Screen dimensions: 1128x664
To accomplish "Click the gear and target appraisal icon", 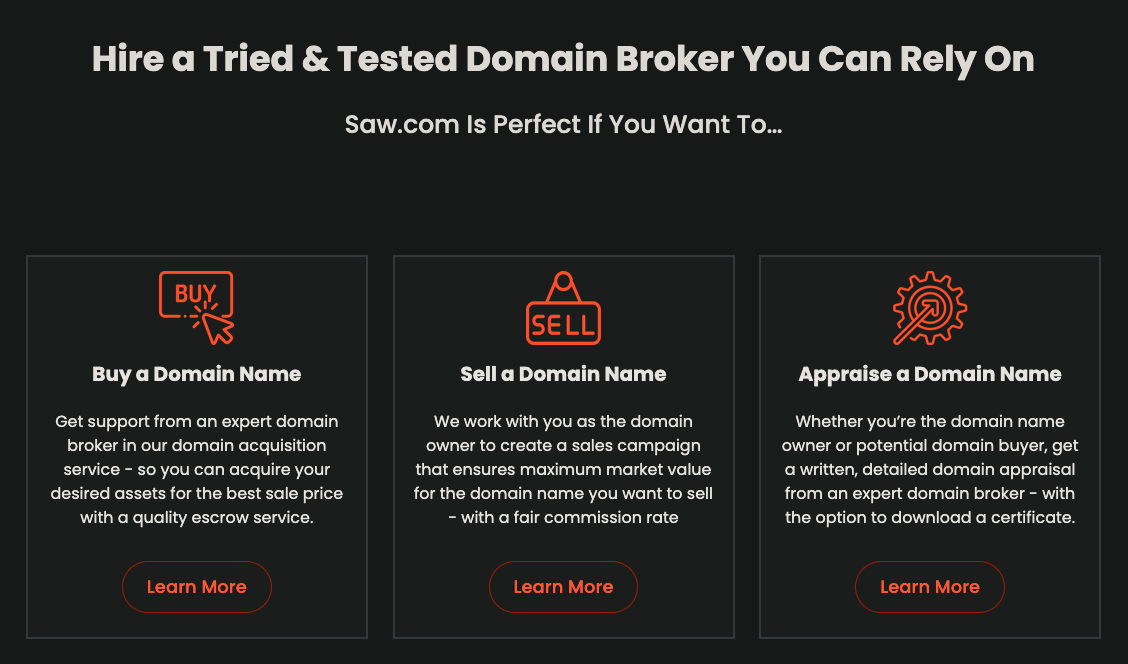I will click(x=929, y=308).
